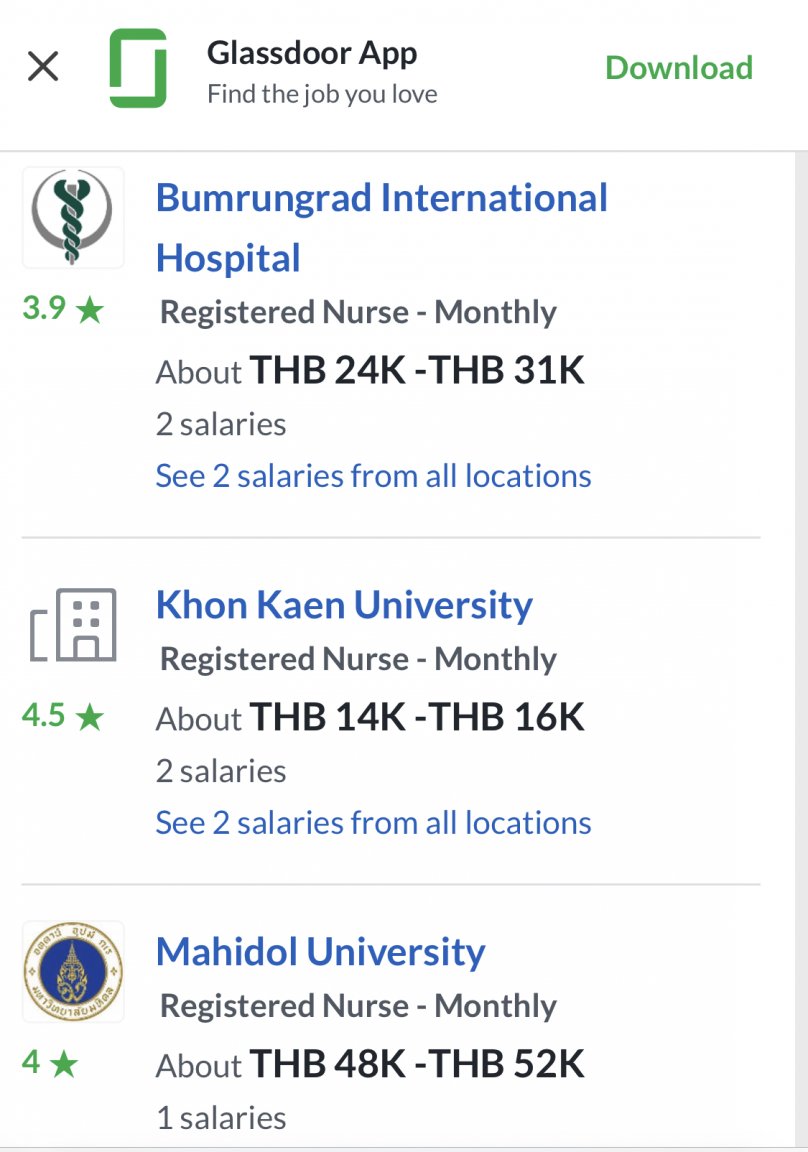
Task: View Bumrungrad's all-location salaries link
Action: coord(373,476)
